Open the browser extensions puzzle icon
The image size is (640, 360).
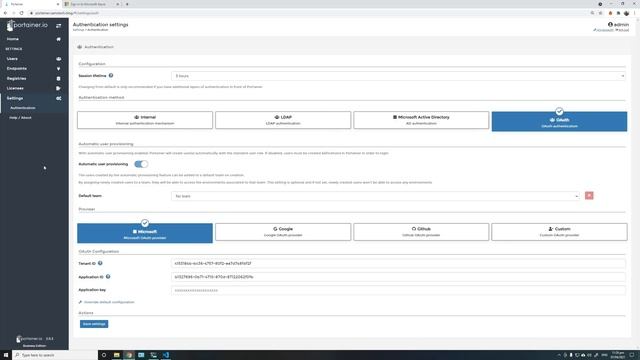(x=618, y=13)
